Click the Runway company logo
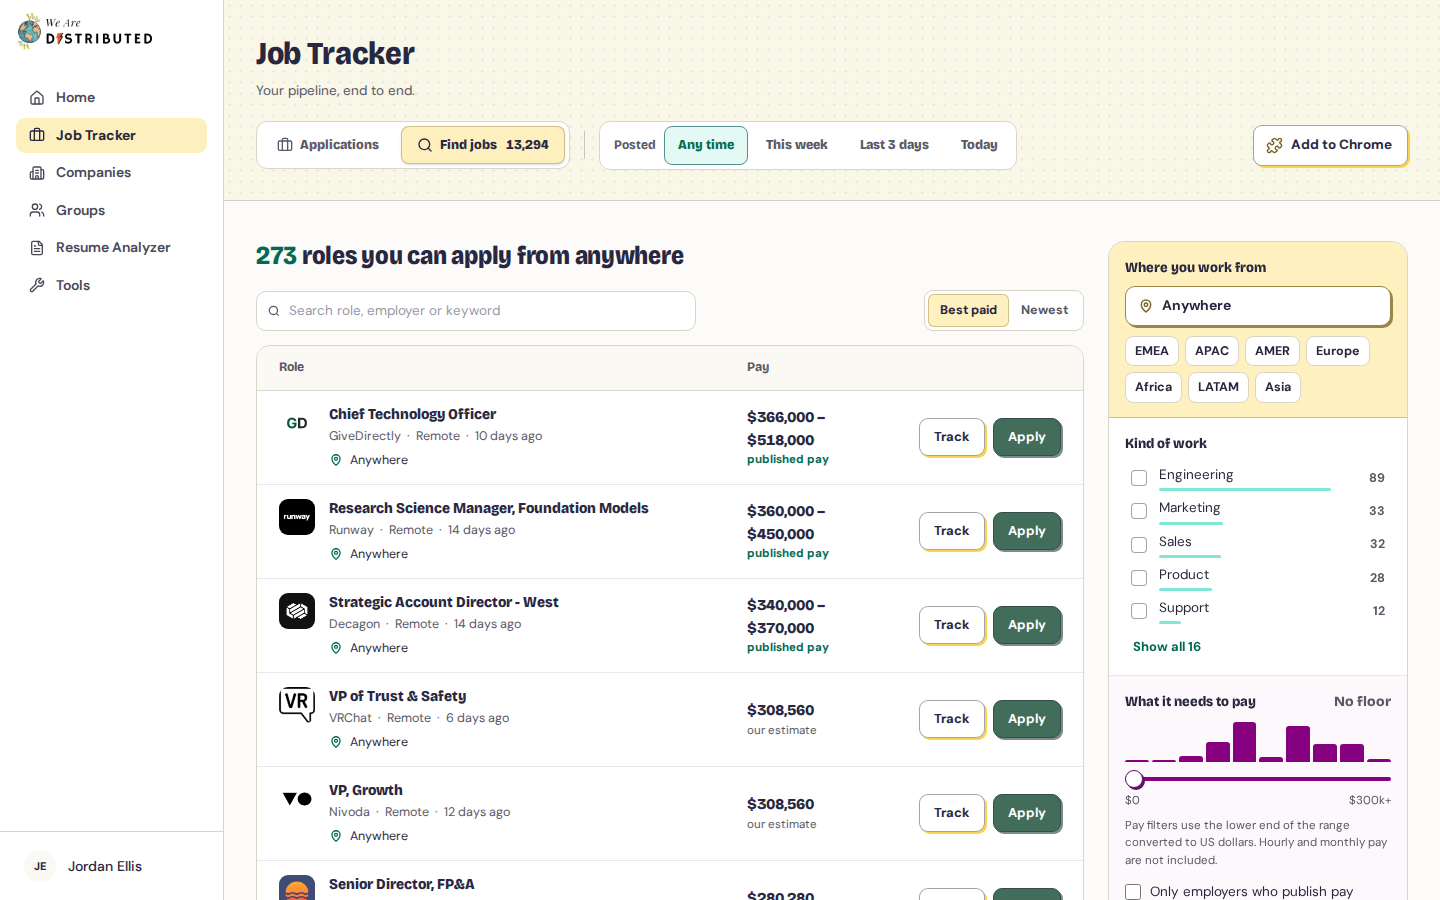This screenshot has width=1440, height=900. 297,517
